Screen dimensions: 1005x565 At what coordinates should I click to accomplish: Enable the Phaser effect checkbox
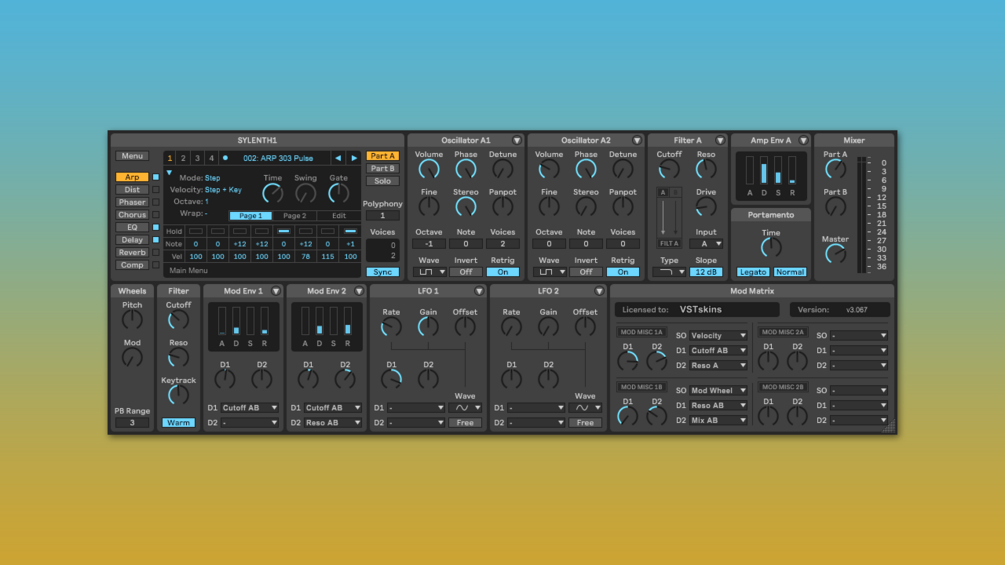click(156, 202)
